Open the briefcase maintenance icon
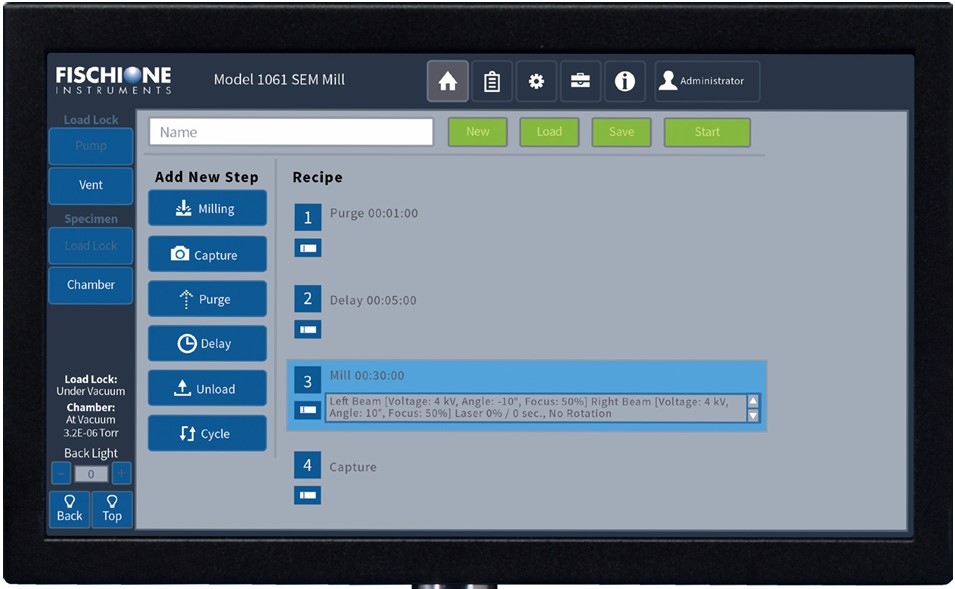The width and height of the screenshot is (955, 589). pos(580,82)
